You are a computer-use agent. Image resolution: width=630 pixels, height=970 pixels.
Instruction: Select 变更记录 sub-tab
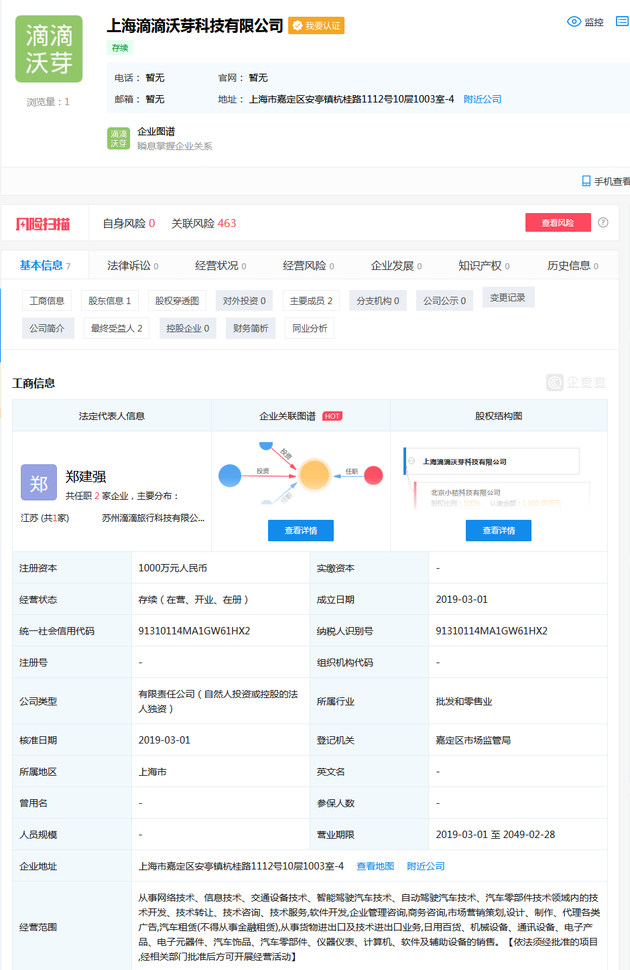[508, 298]
